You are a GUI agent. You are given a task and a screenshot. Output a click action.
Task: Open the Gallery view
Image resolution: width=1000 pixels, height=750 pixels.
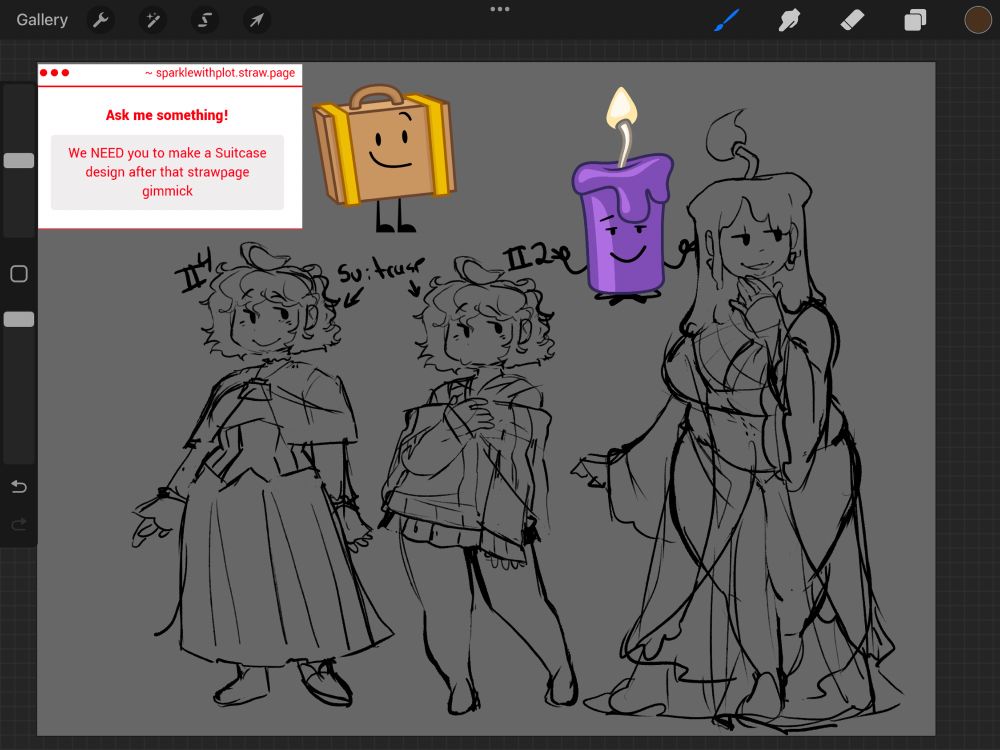[x=42, y=20]
